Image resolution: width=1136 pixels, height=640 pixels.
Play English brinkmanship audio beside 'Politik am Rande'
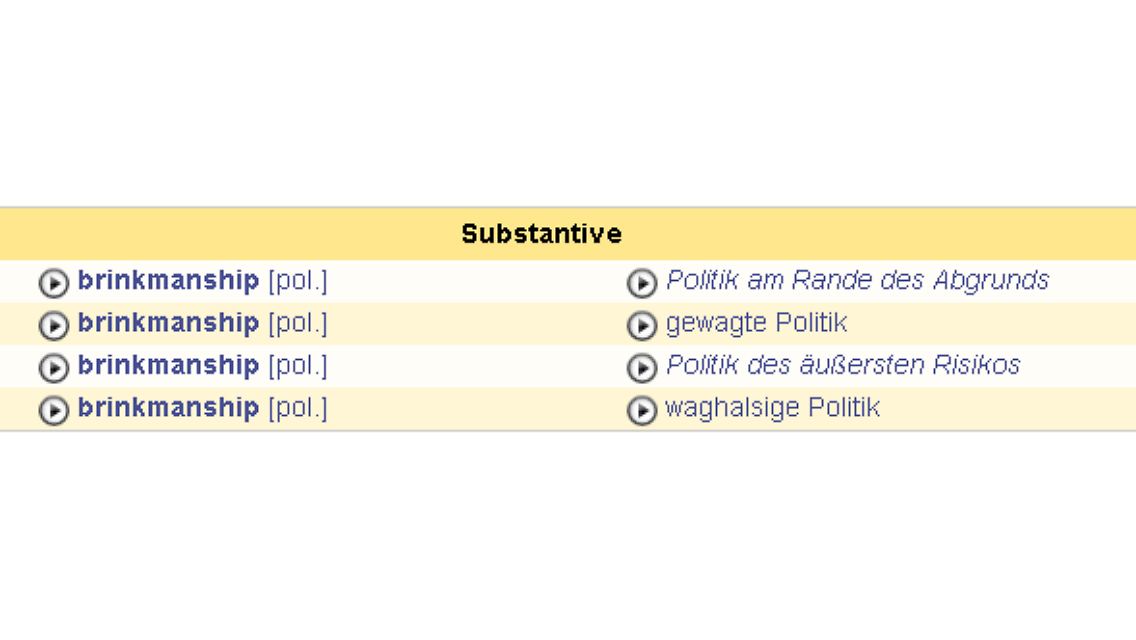point(54,283)
